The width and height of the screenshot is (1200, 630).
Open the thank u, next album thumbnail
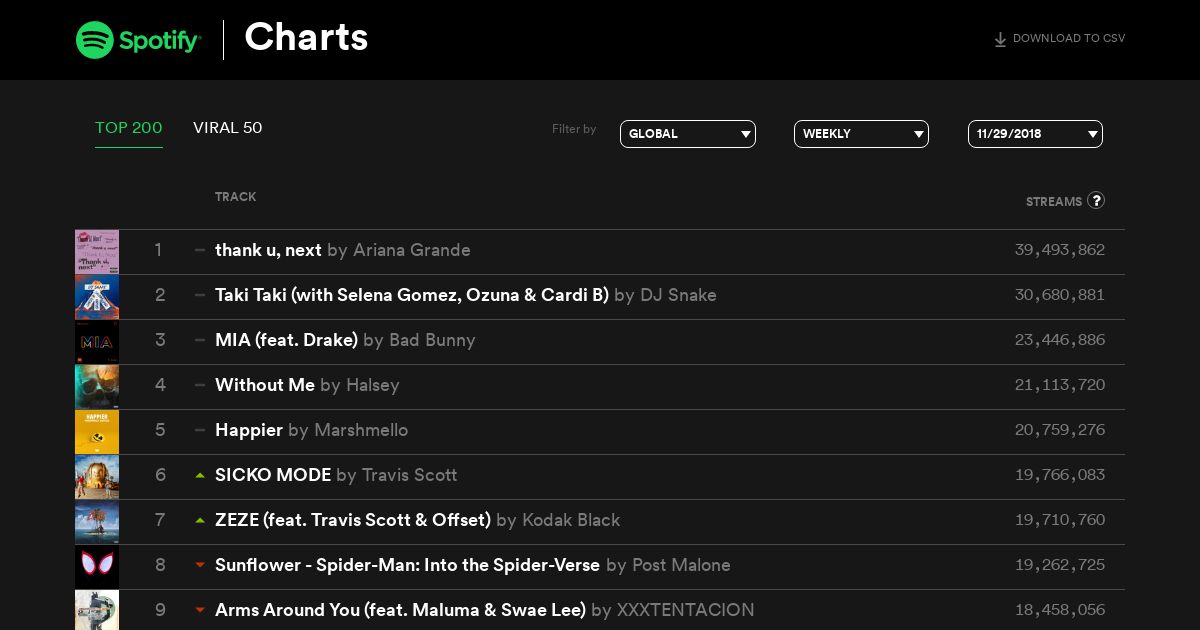(97, 252)
